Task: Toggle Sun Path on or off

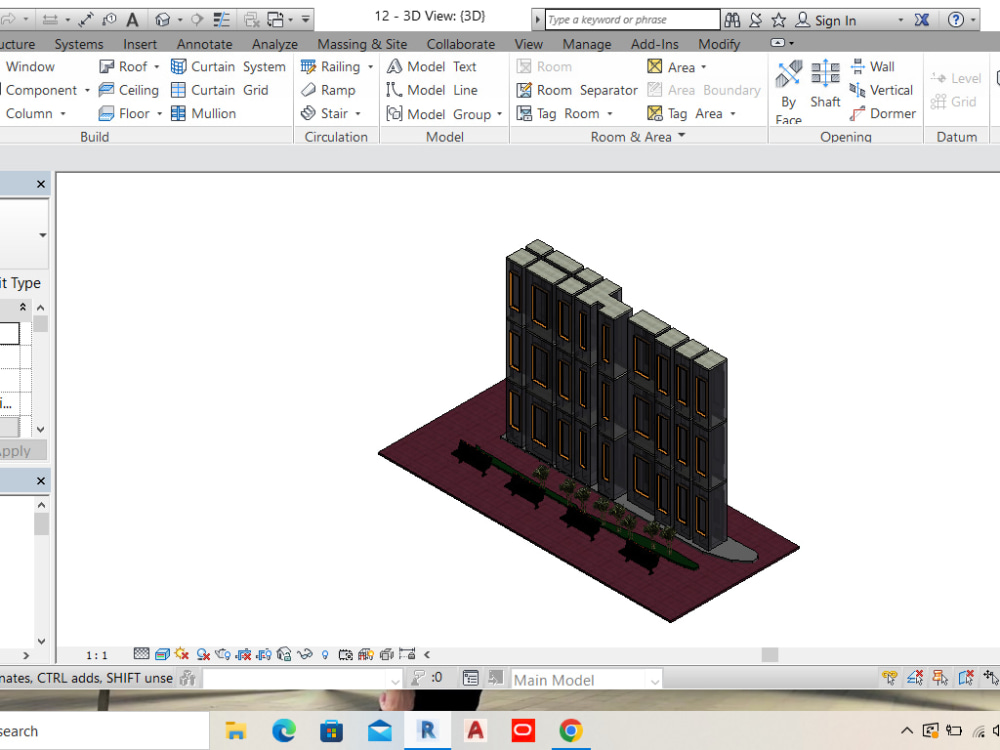Action: [x=182, y=654]
